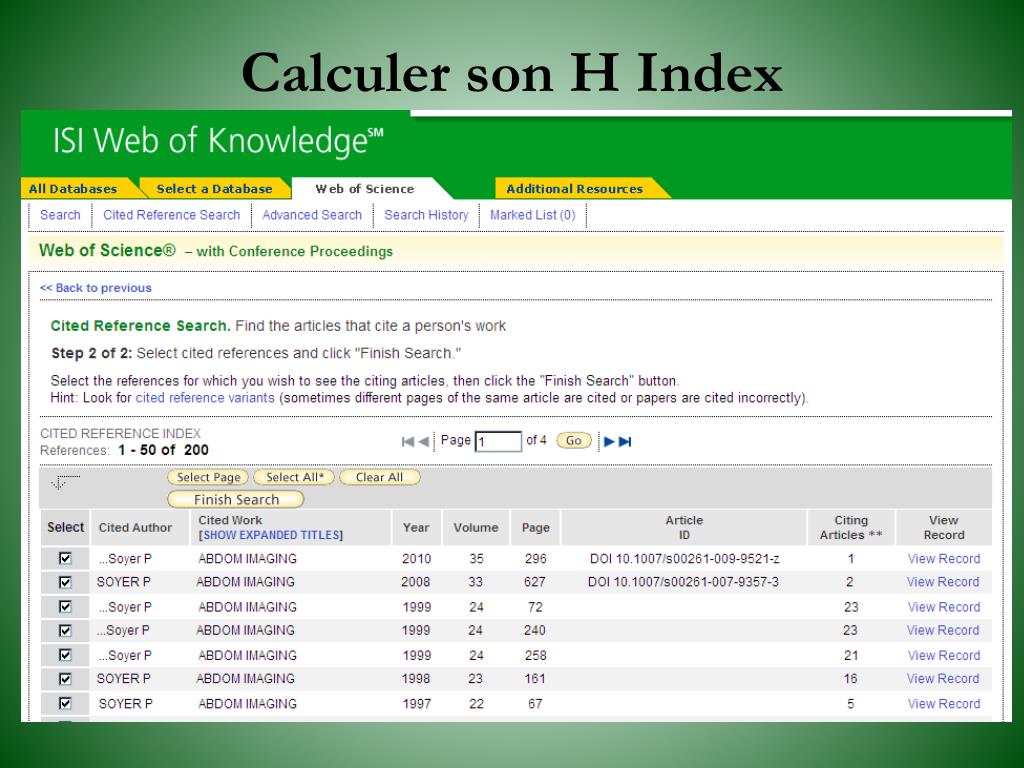Toggle checkbox for 1999 reference, page 258

point(65,655)
